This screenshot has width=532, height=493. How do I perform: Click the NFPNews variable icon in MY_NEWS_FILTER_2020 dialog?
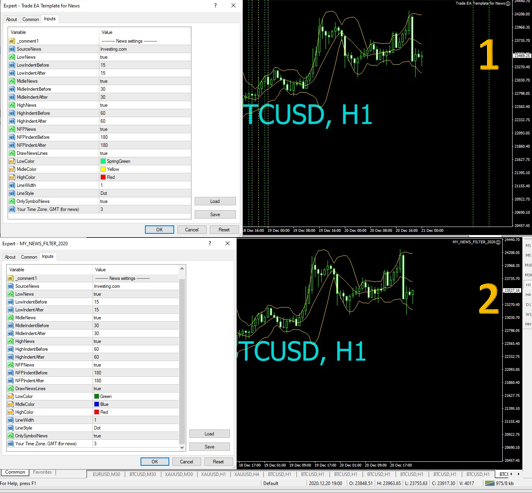tap(11, 365)
